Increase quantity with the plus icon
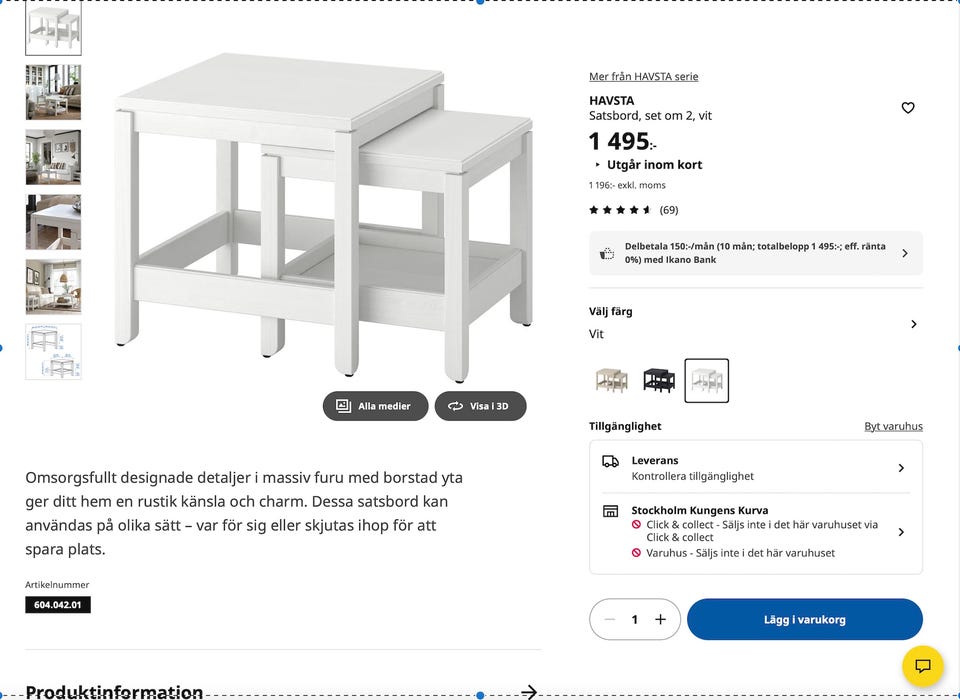Screen dimensions: 960x700 pos(660,619)
